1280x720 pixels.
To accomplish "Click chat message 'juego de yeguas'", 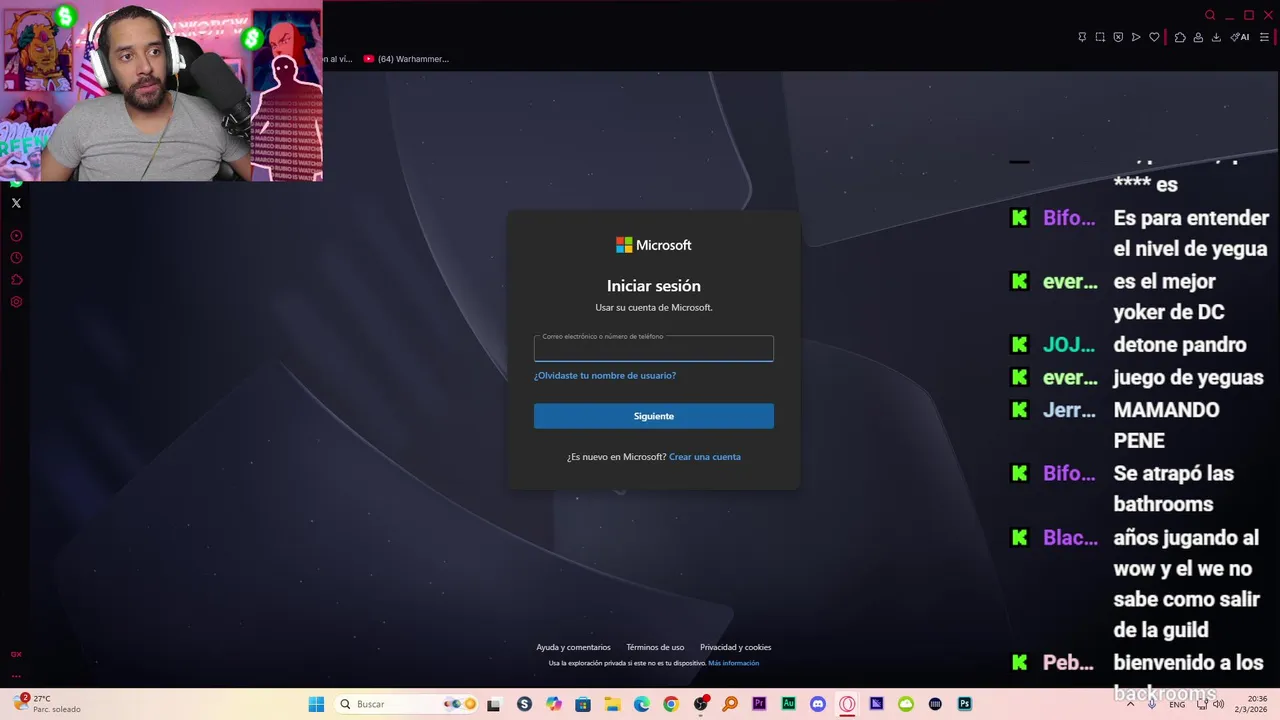I will pyautogui.click(x=1188, y=378).
